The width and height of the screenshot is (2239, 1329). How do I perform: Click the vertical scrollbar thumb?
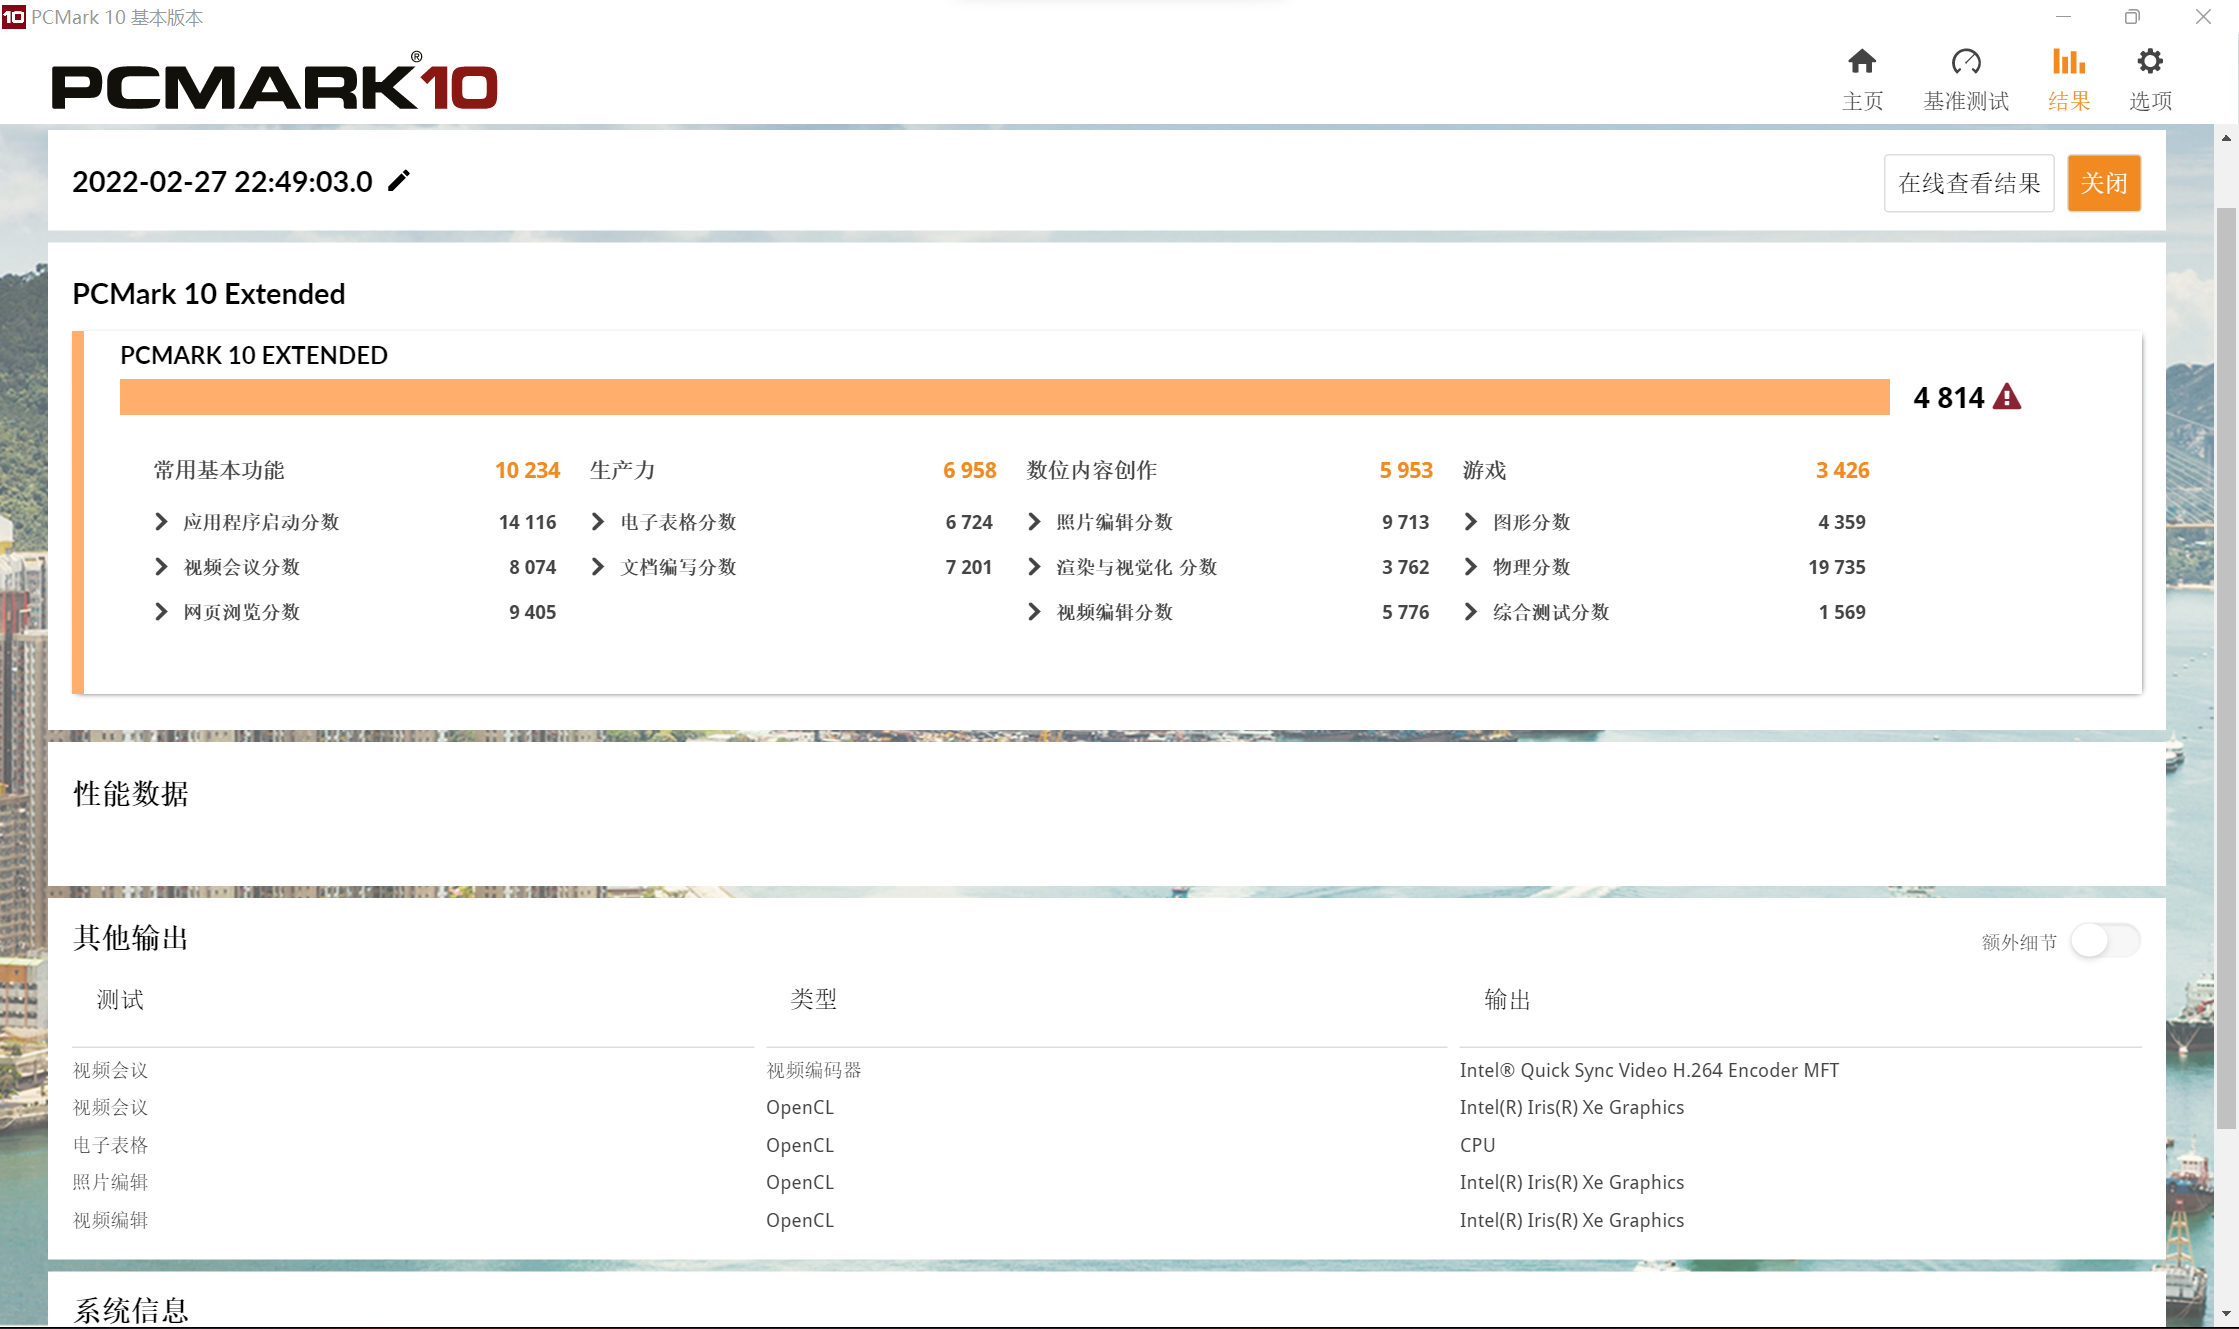2226,668
